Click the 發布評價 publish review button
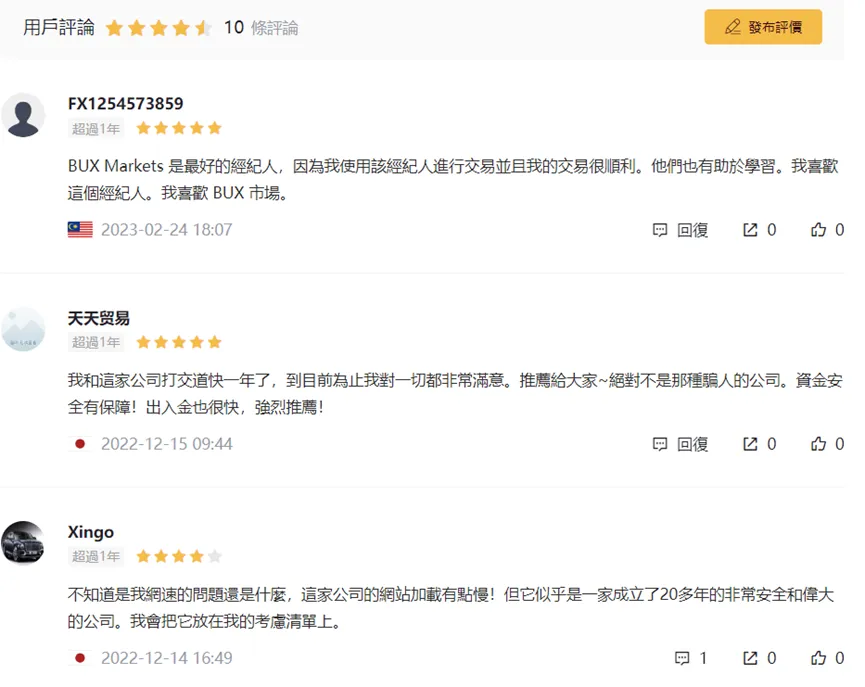The image size is (865, 687). [x=763, y=26]
